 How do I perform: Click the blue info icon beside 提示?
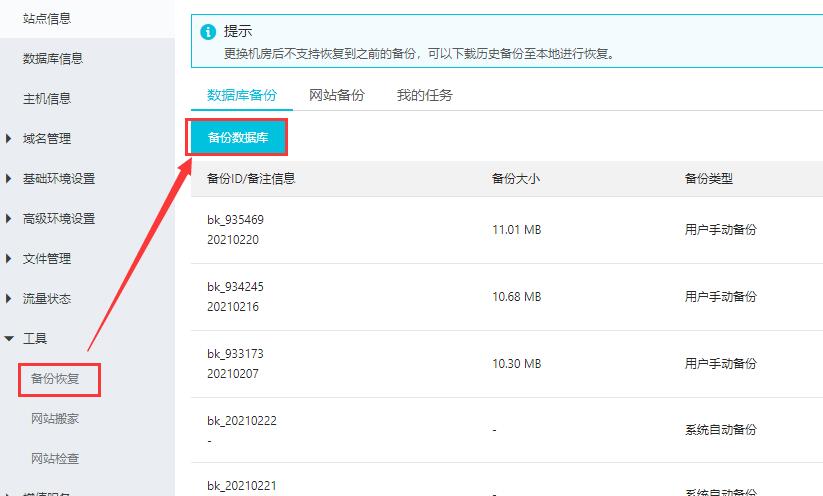(x=208, y=32)
